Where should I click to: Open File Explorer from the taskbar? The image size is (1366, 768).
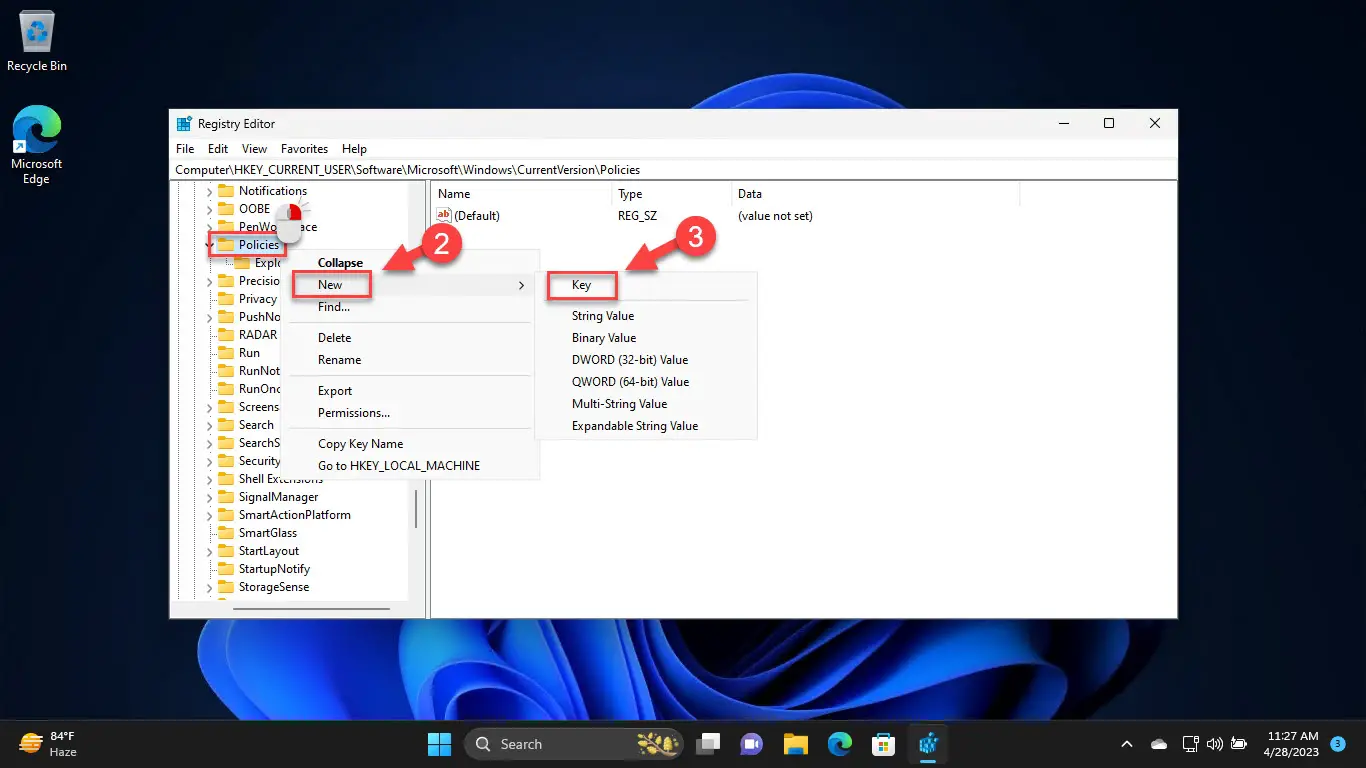click(795, 744)
